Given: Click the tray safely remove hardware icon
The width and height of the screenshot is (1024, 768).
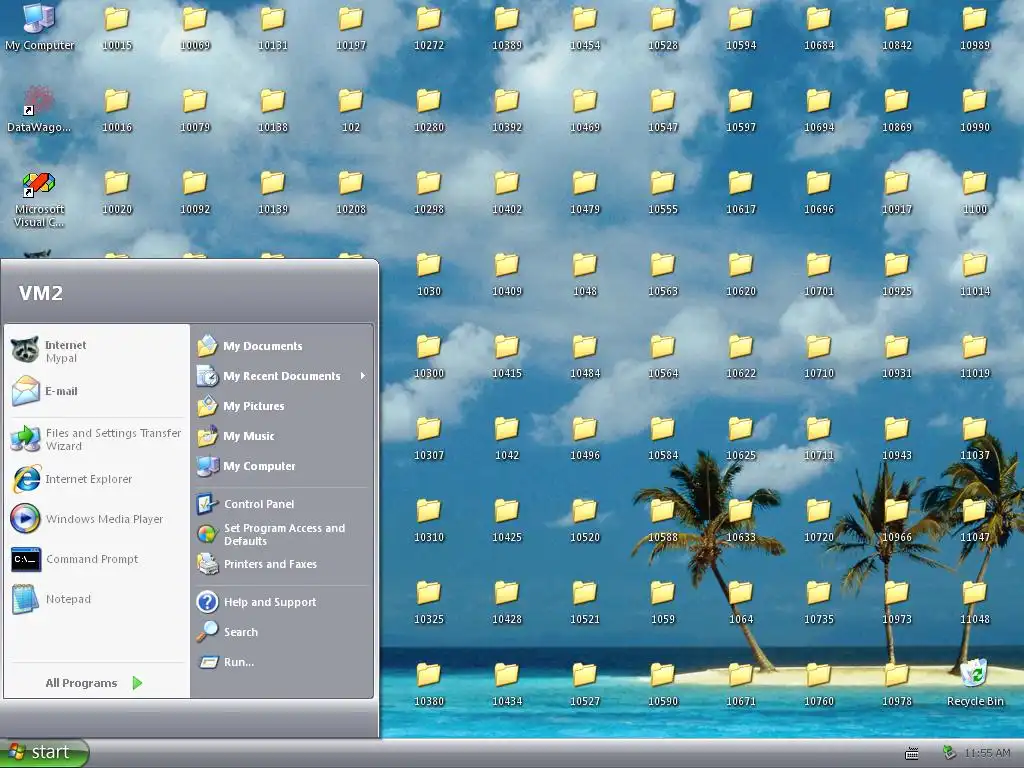Looking at the screenshot, I should click(x=949, y=753).
